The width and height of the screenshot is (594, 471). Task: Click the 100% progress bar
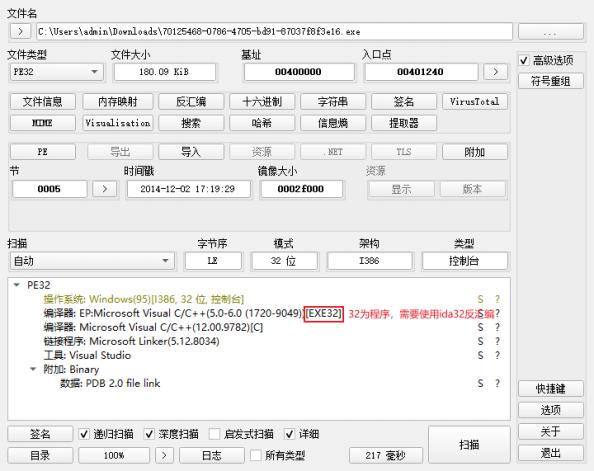(114, 455)
